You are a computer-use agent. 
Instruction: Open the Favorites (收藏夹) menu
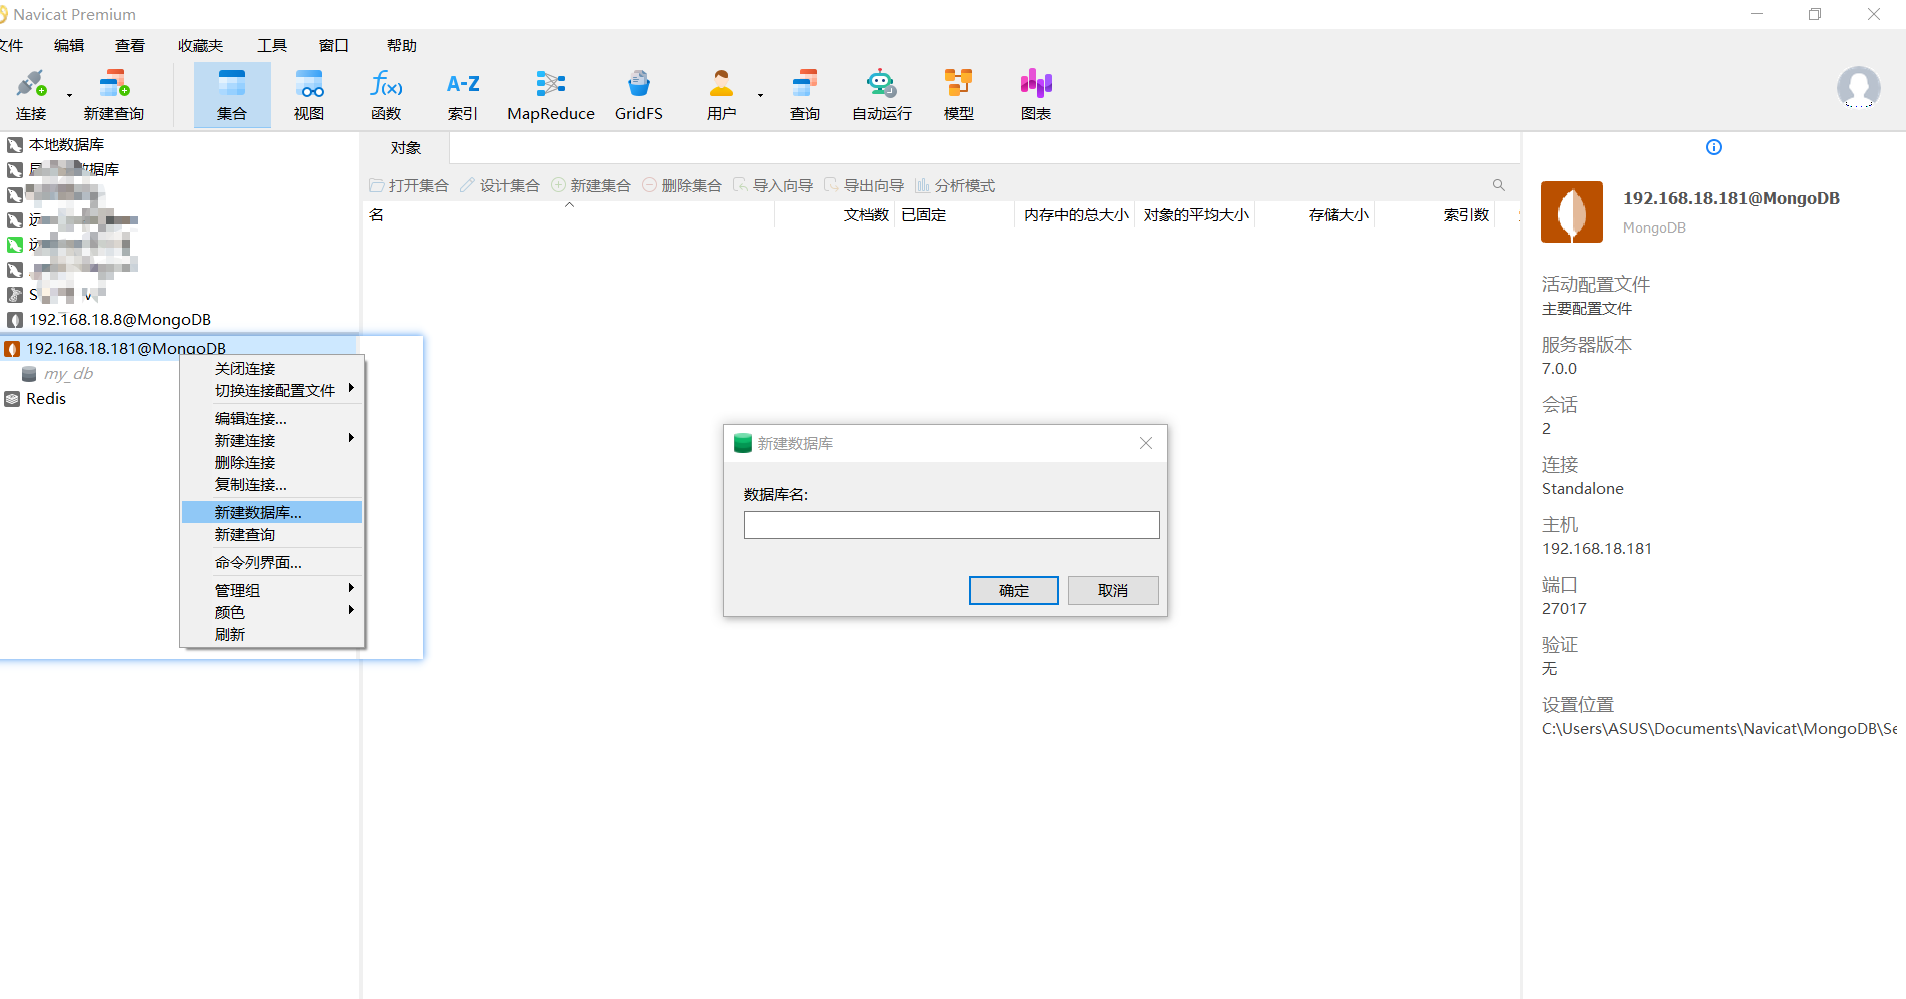[x=201, y=45]
